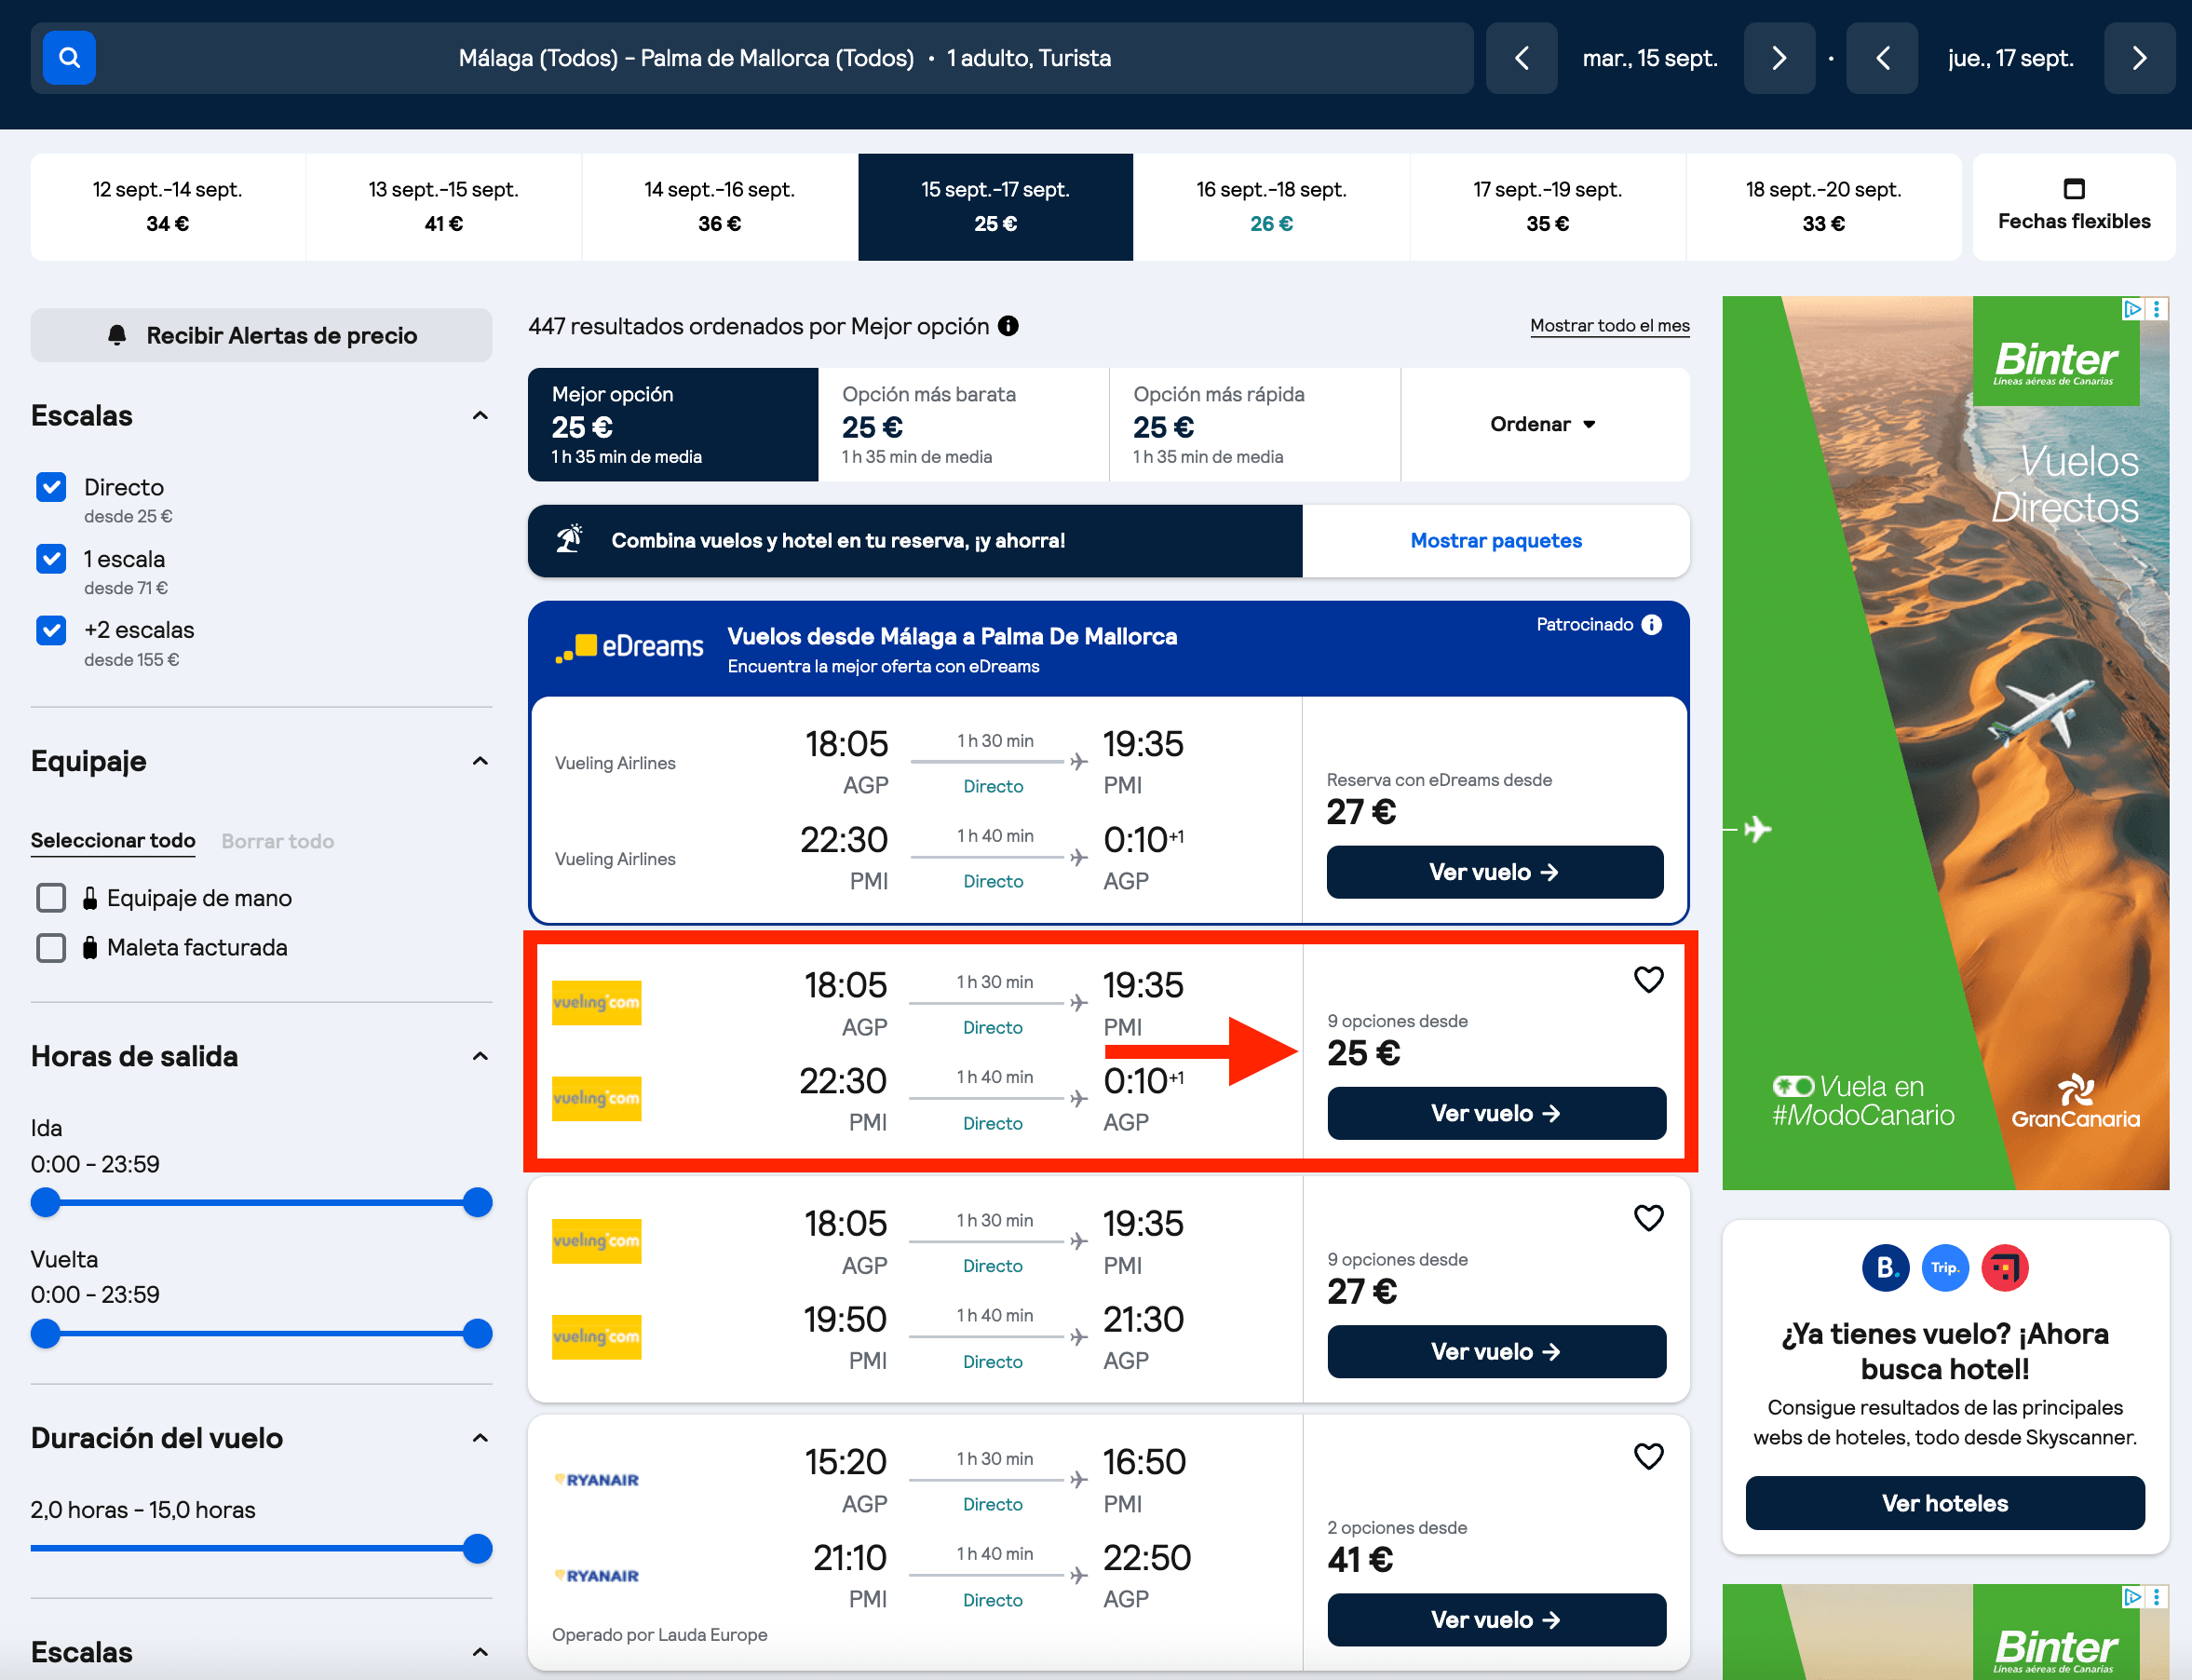Enable Equipaje de mano checkbox
The image size is (2192, 1680).
(51, 898)
